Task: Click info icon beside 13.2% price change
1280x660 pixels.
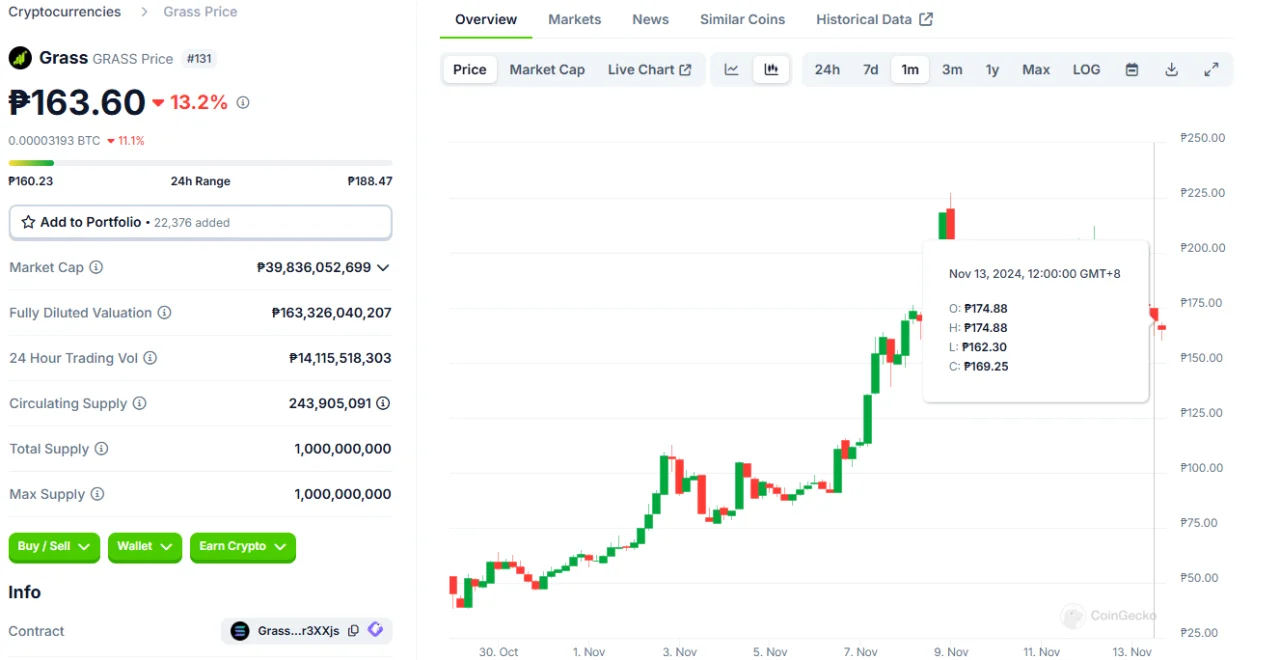Action: point(243,102)
